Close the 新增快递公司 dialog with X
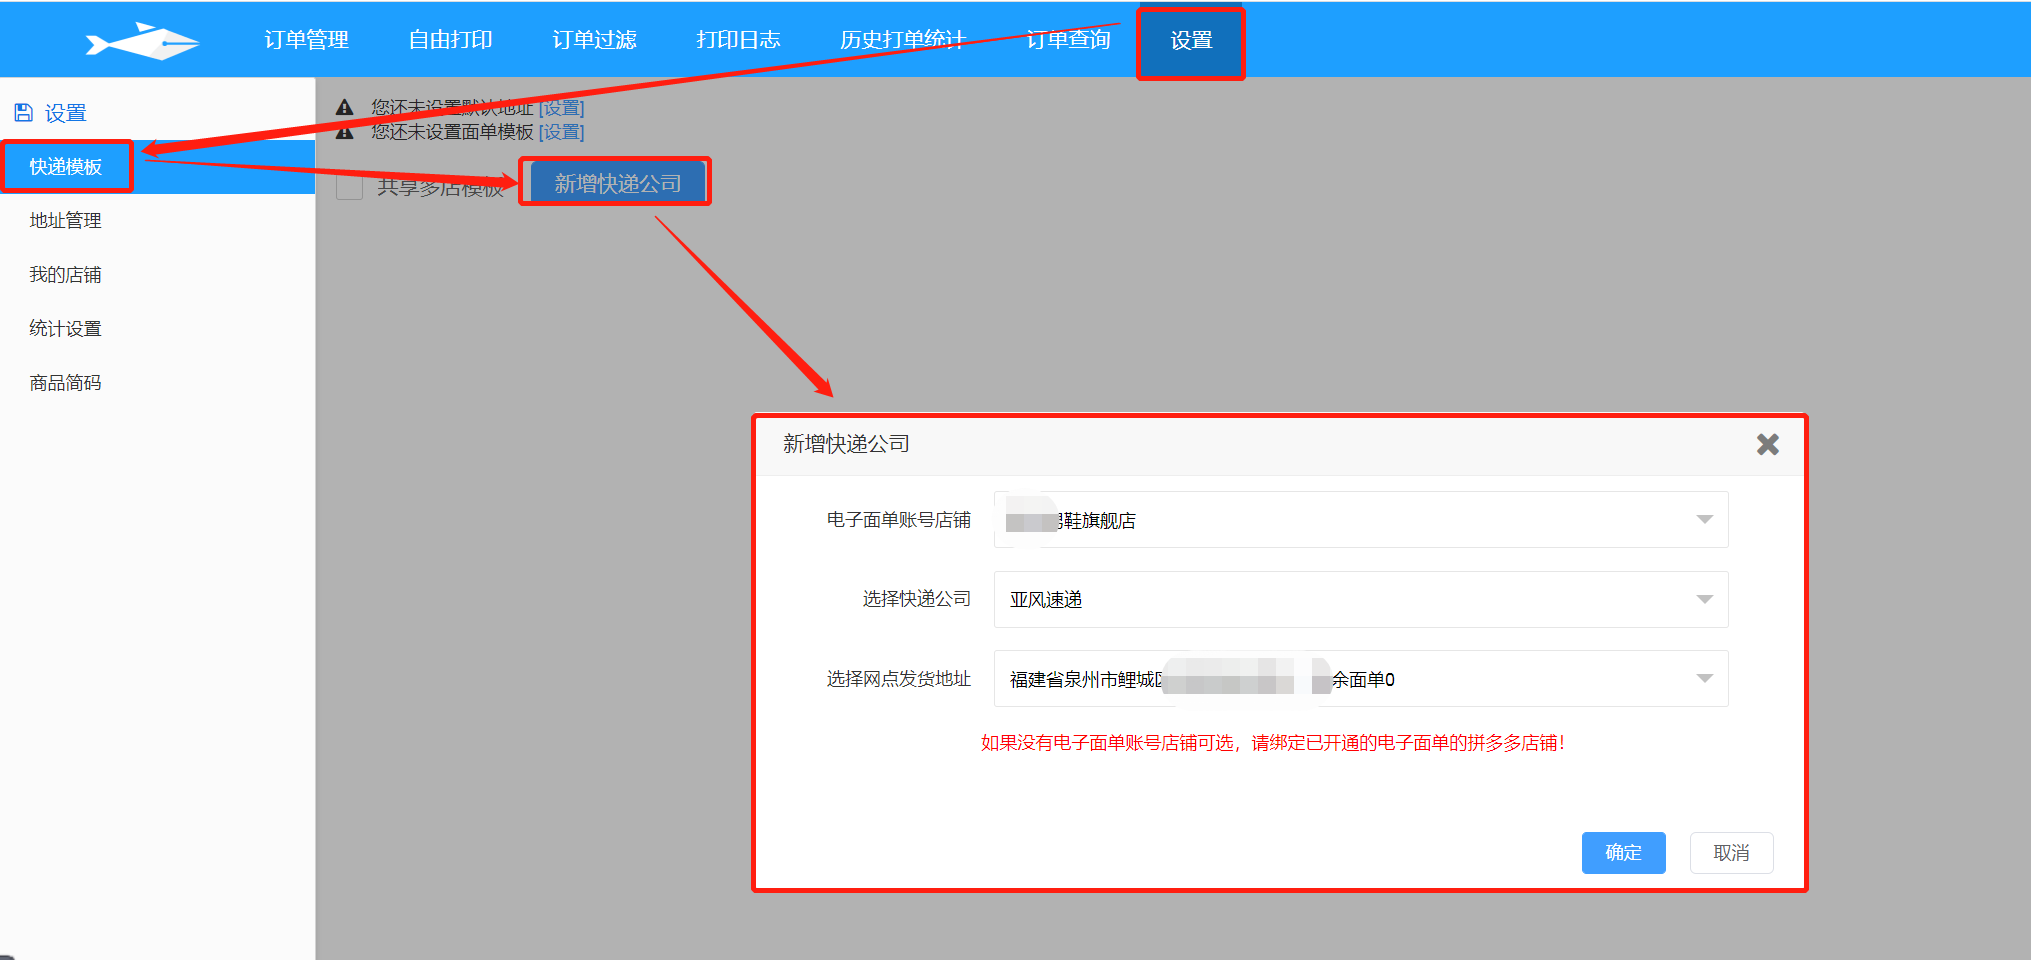 click(x=1767, y=445)
